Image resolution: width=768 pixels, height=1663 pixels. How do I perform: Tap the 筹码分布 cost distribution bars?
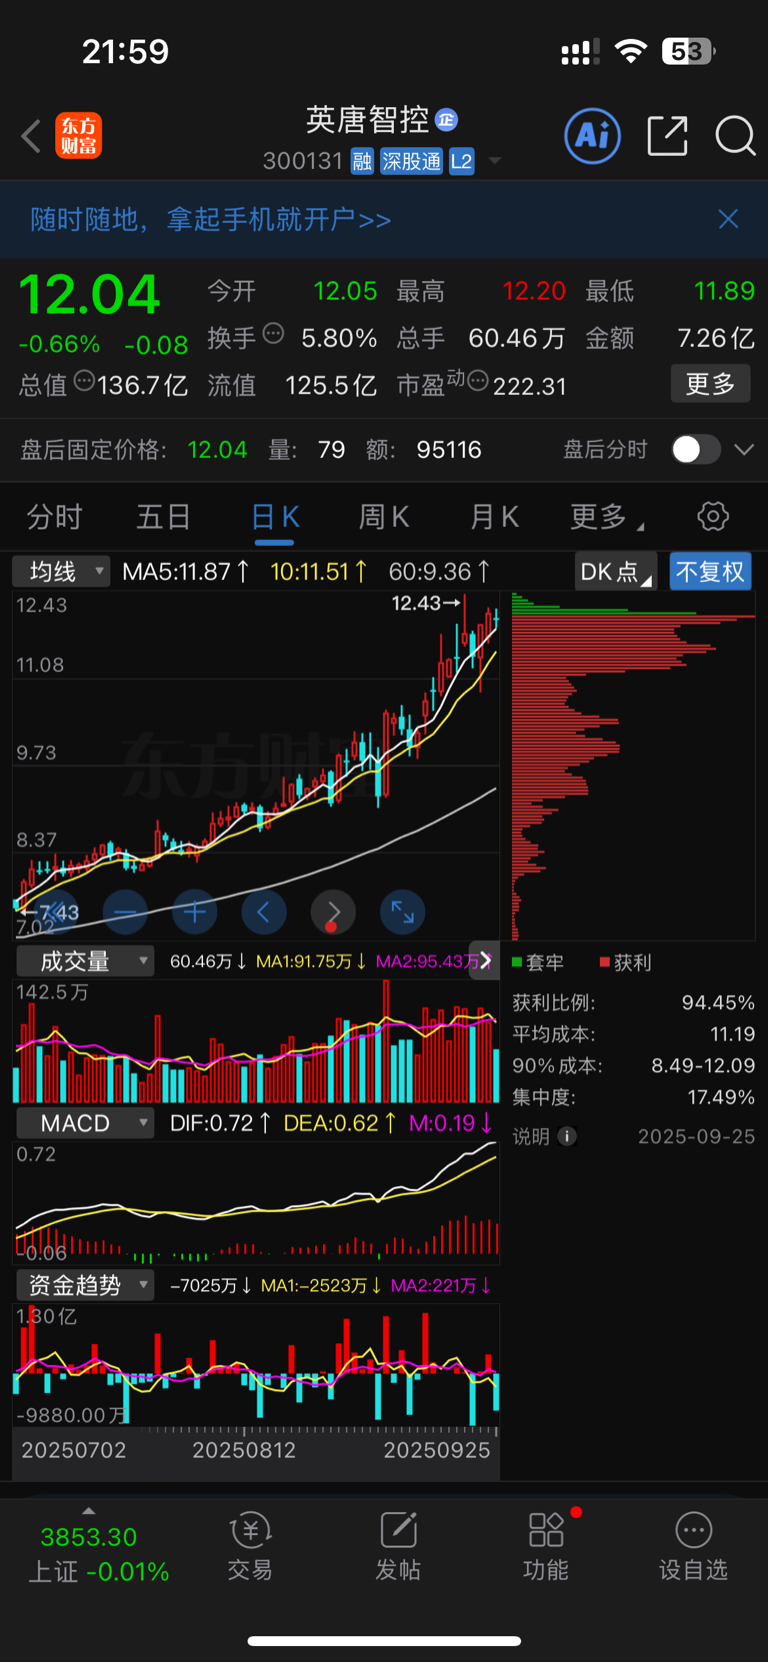(633, 765)
